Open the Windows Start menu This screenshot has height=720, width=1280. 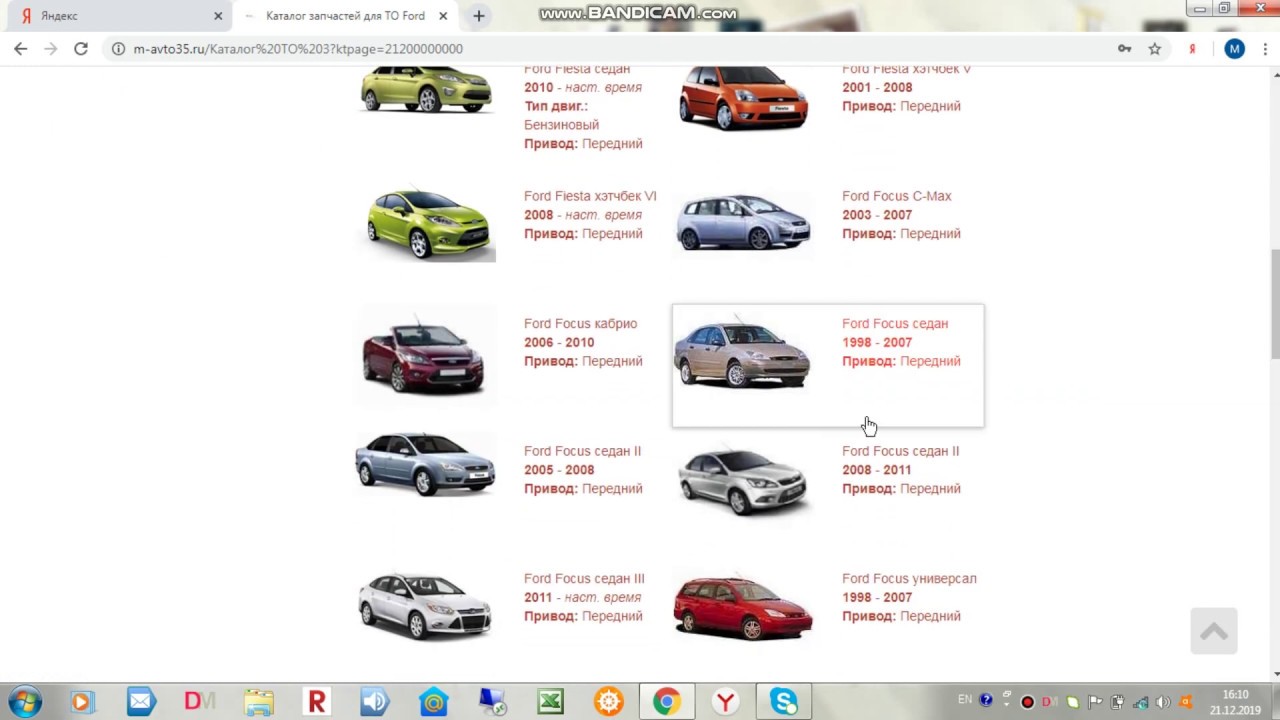[x=24, y=702]
